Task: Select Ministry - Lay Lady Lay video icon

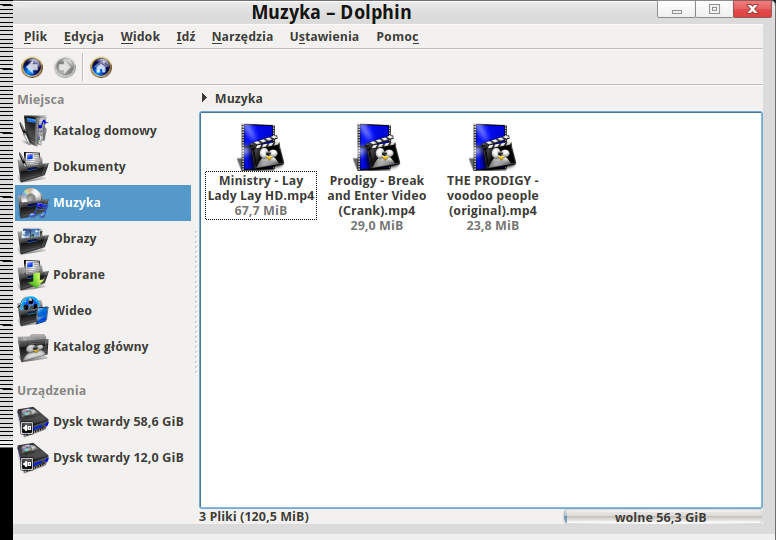Action: coord(261,147)
